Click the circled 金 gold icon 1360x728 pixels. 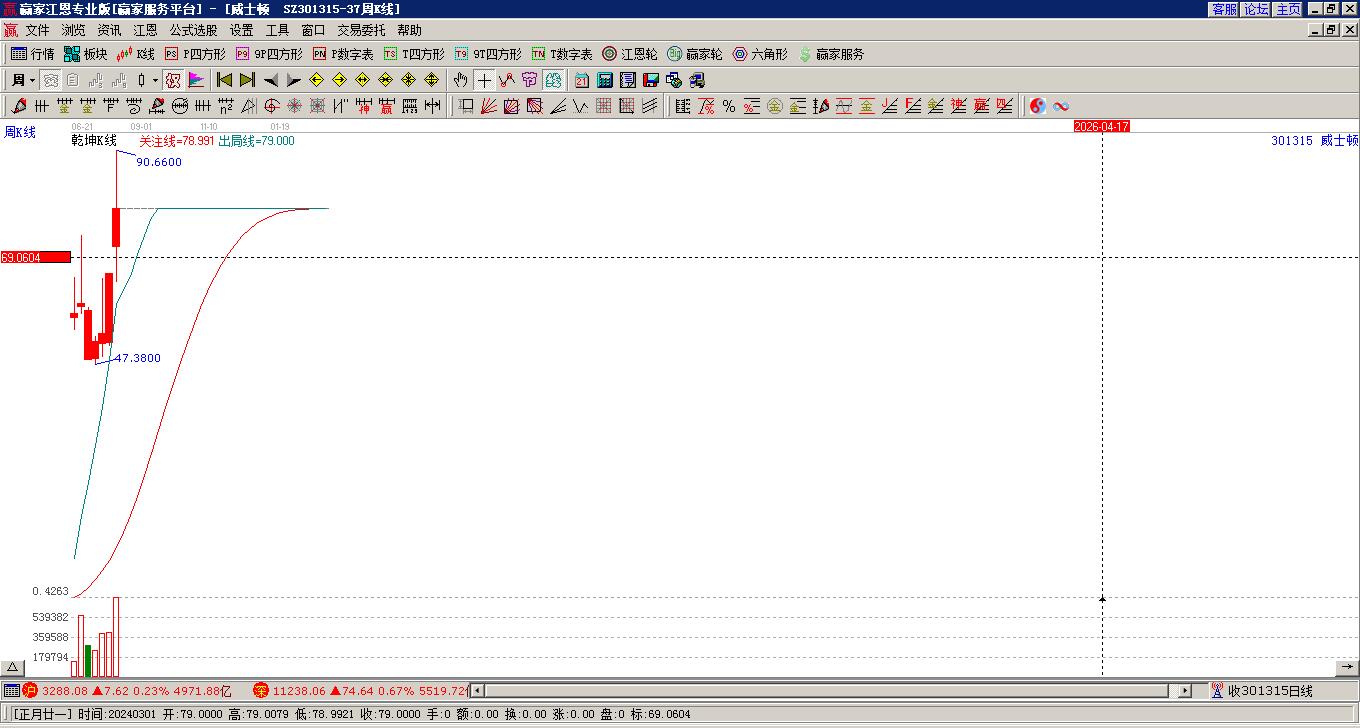(774, 106)
